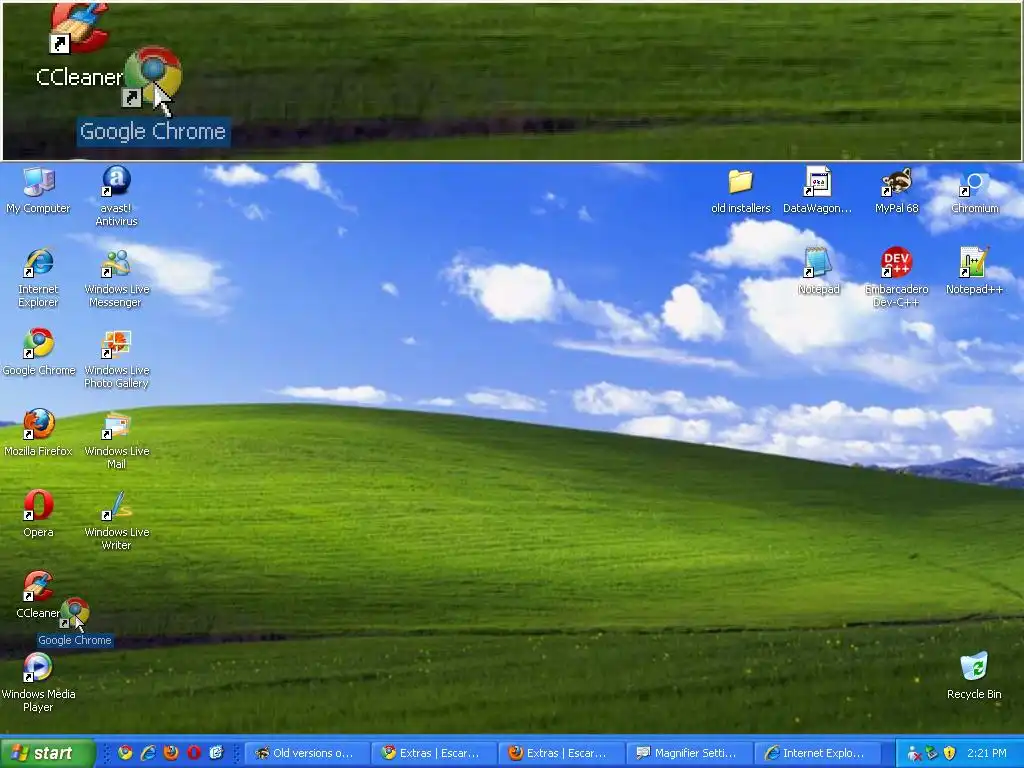Select the DataWagon shortcut icon
This screenshot has width=1024, height=768.
(x=818, y=190)
